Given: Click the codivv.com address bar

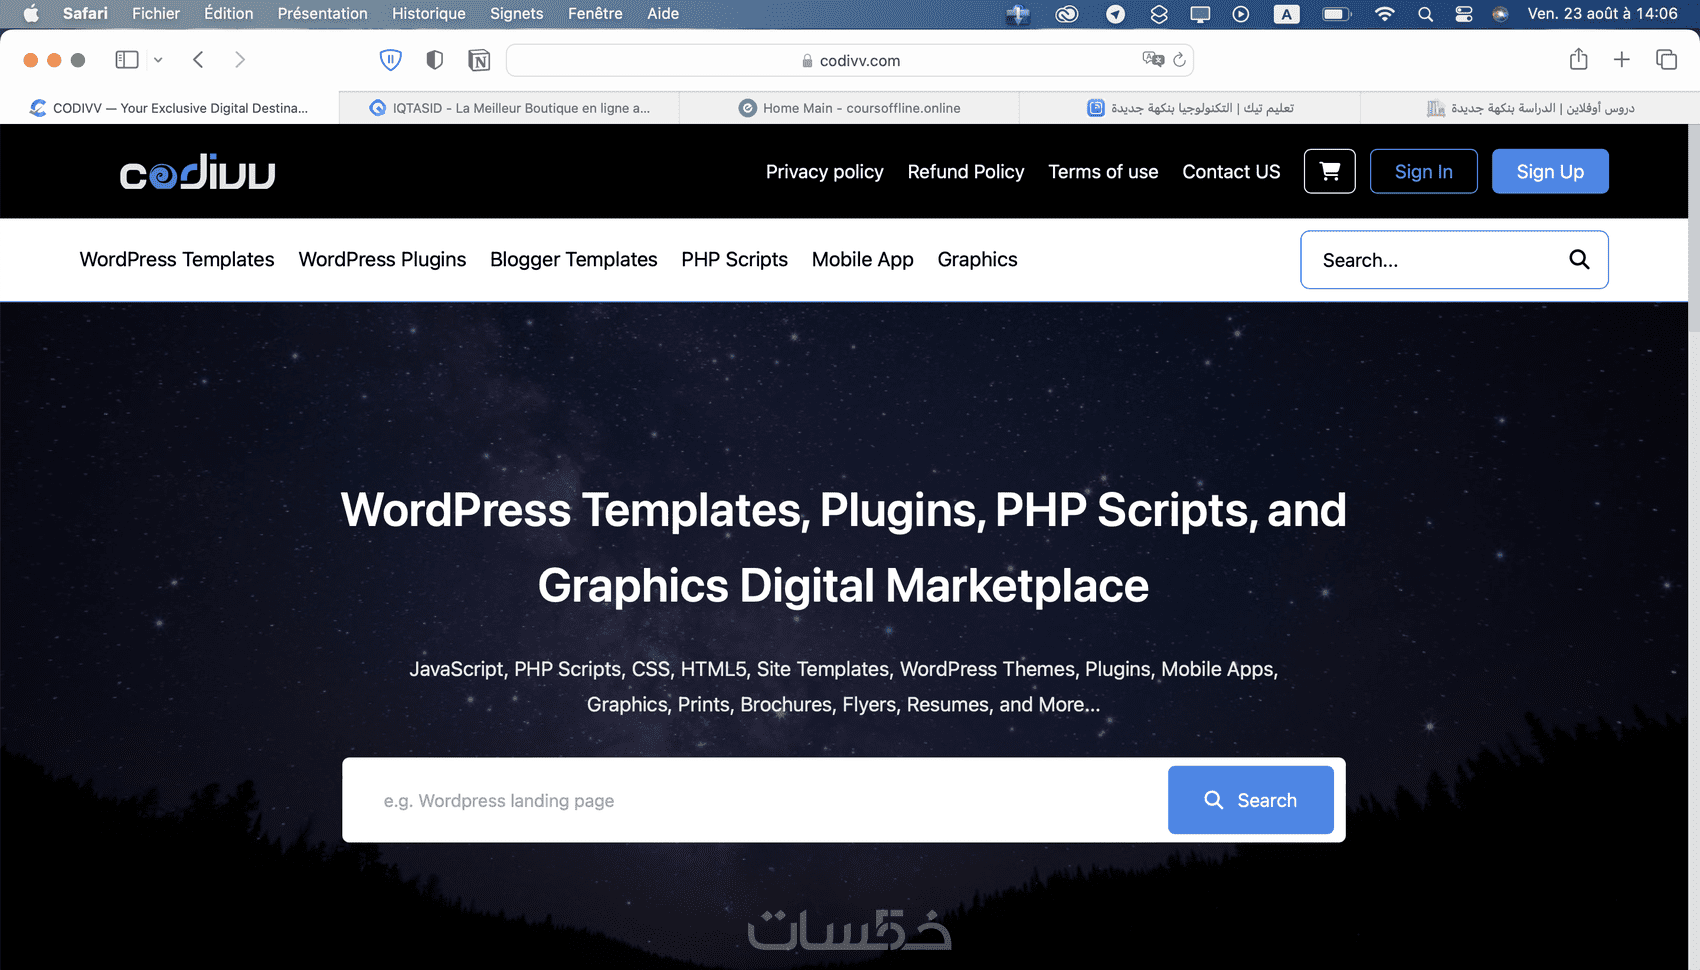Looking at the screenshot, I should coord(850,60).
